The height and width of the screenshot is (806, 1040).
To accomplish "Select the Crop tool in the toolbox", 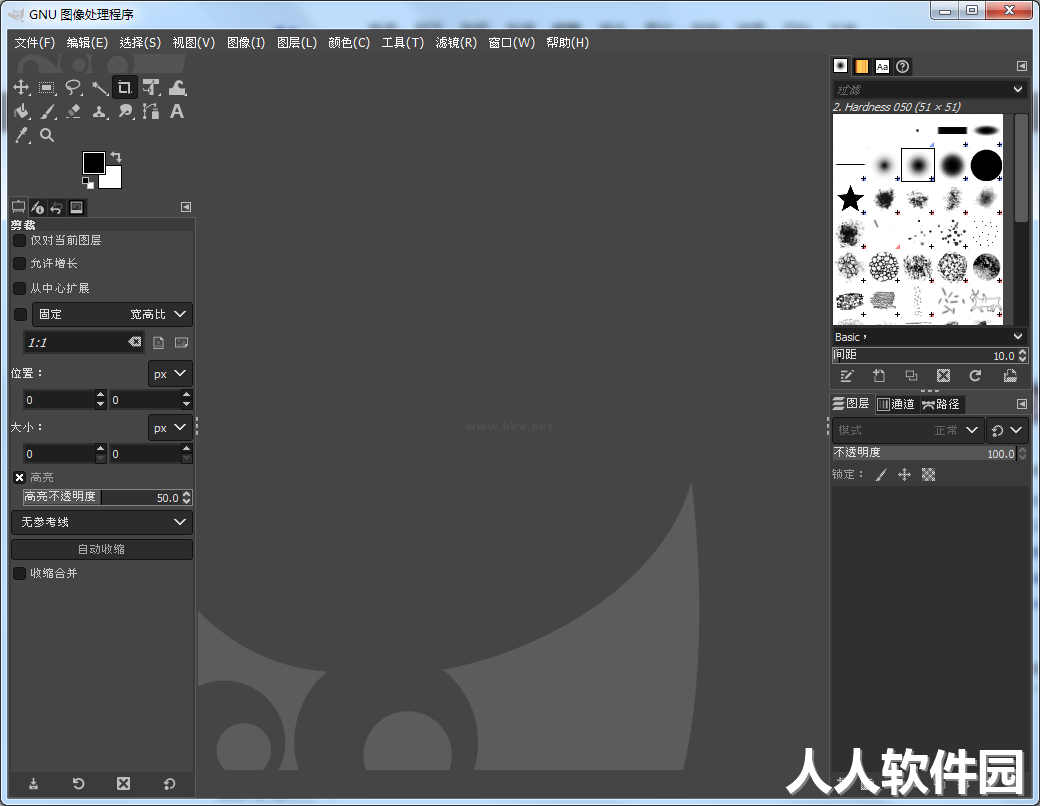I will pos(125,87).
